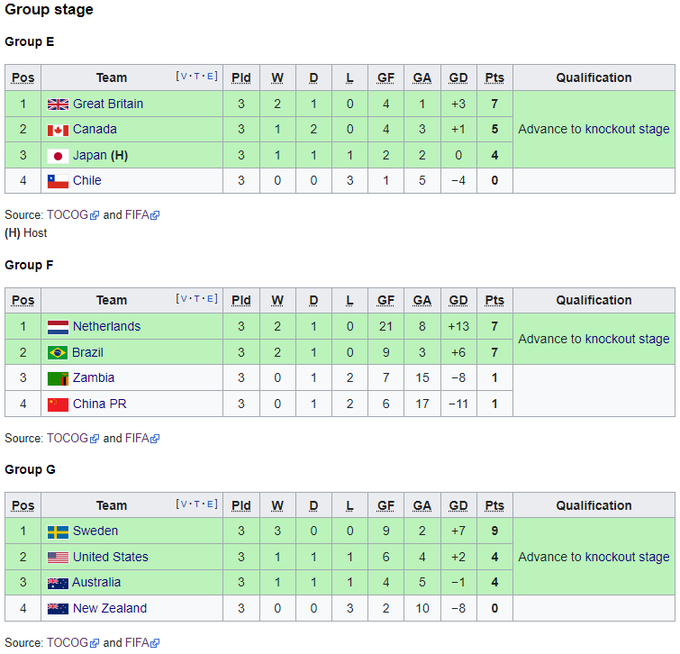Screen dimensions: 680x654
Task: Click the Great Britain flag icon
Action: click(x=57, y=104)
